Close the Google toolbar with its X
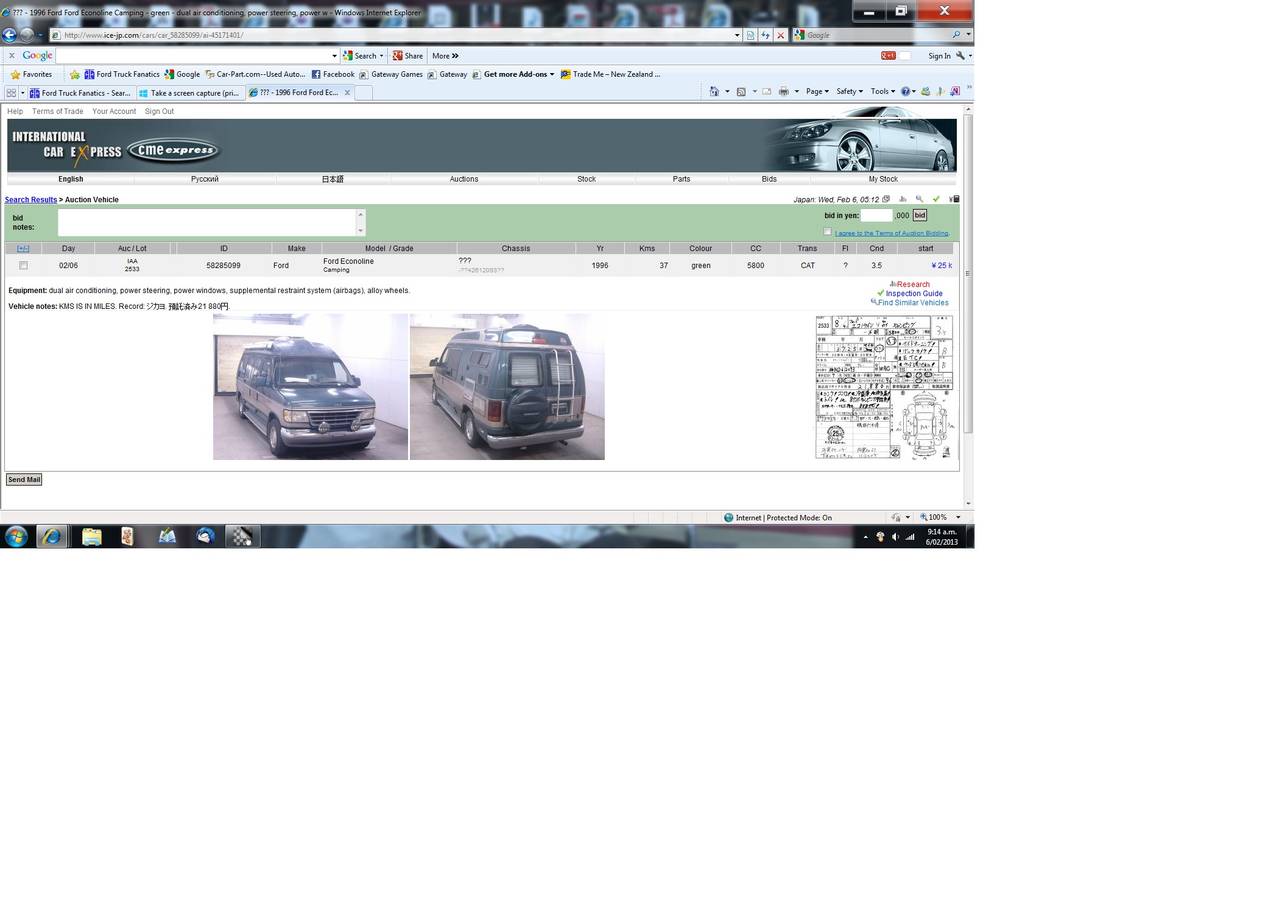Screen dimensions: 1279x906 pos(11,56)
